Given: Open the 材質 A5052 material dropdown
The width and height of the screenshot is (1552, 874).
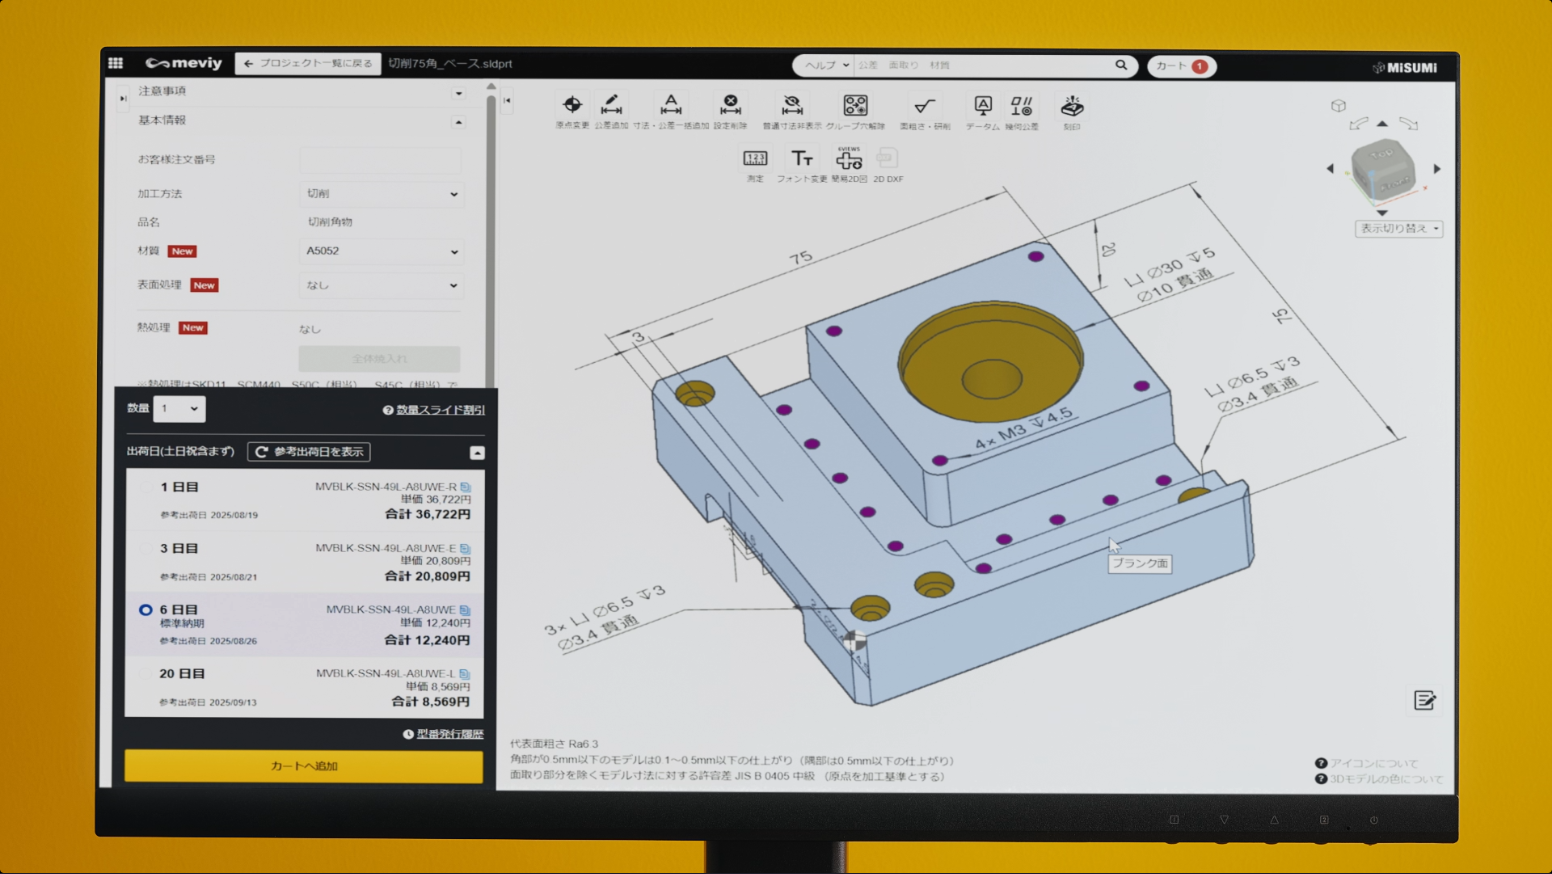Looking at the screenshot, I should pyautogui.click(x=380, y=252).
